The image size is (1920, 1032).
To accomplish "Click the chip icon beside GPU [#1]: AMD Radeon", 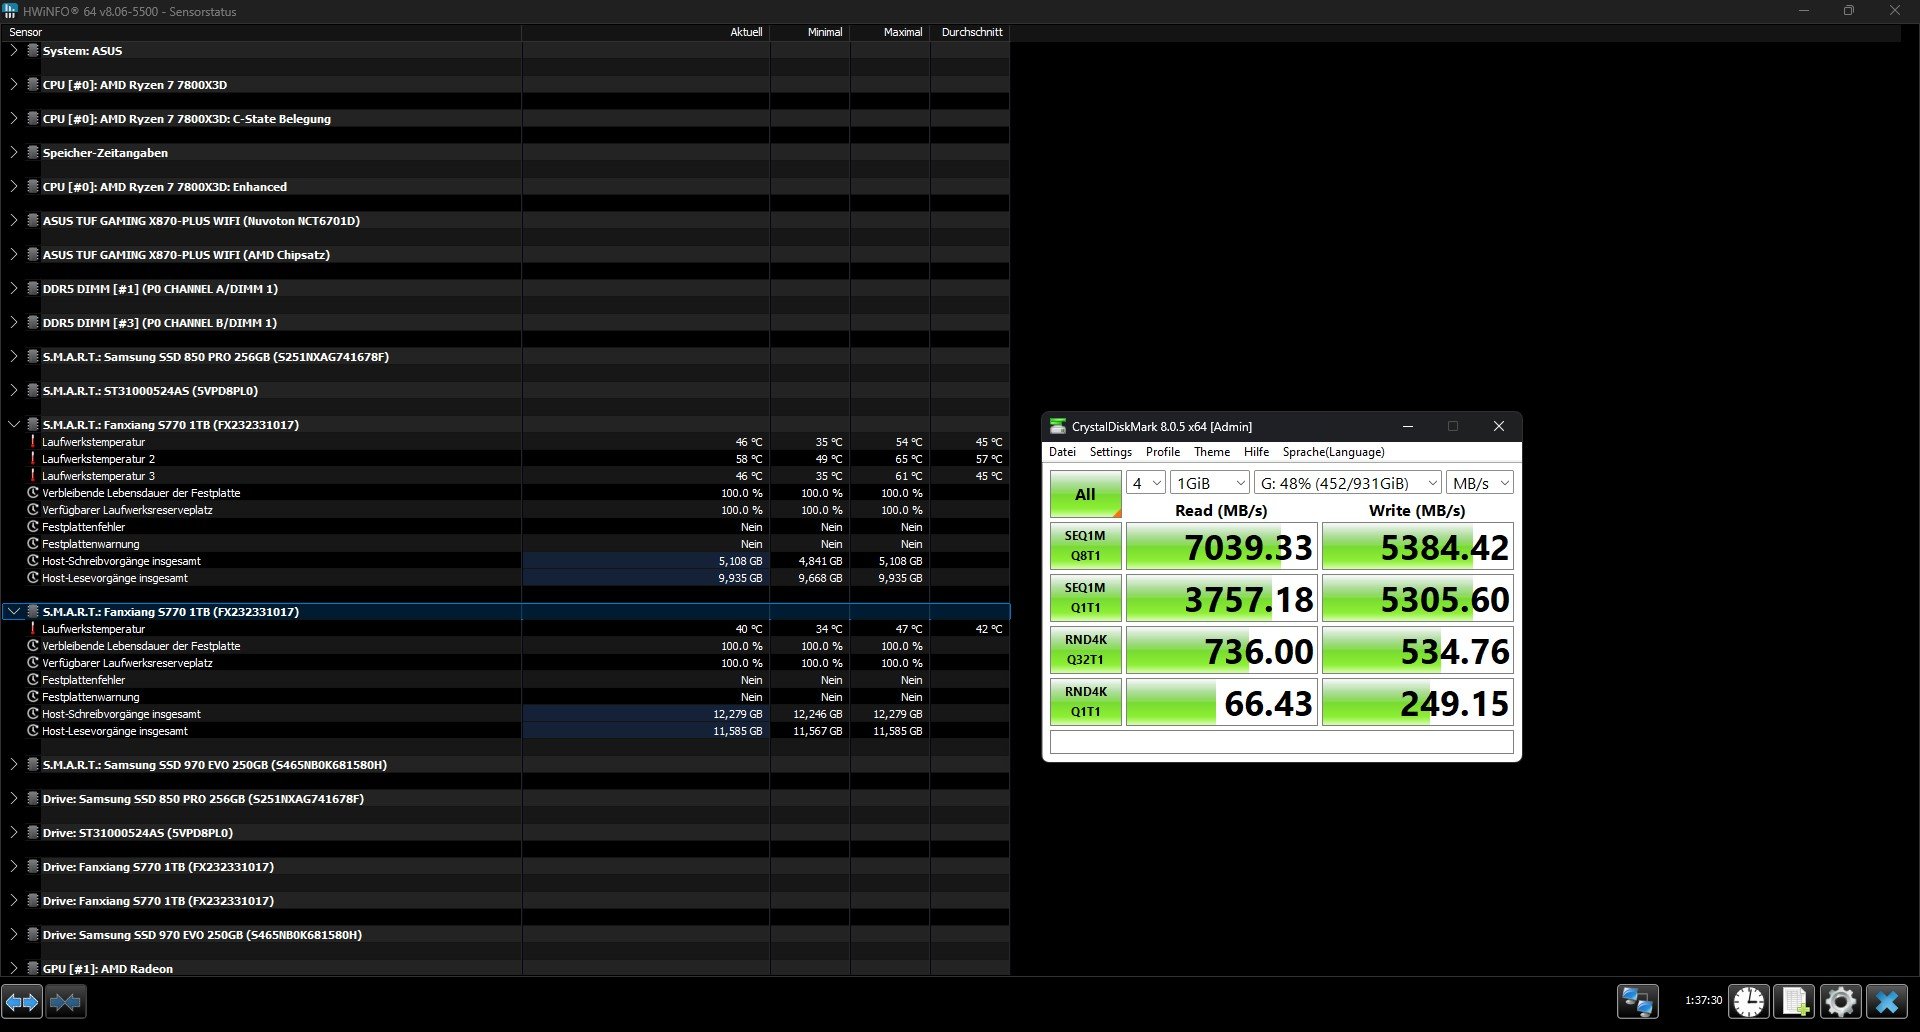I will (32, 968).
